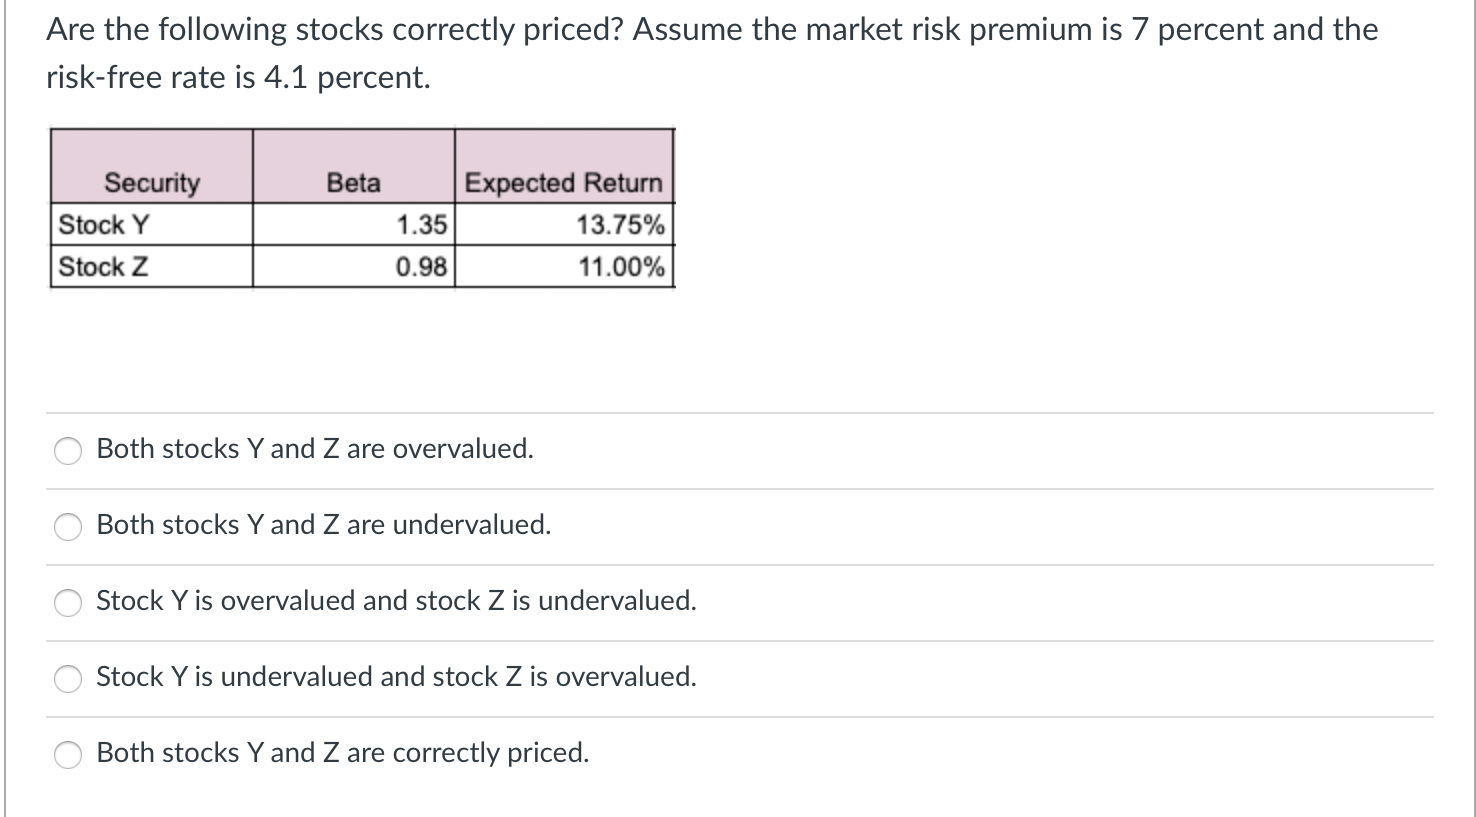This screenshot has width=1476, height=817.
Task: Click the 1.35 beta cell
Action: click(x=421, y=225)
